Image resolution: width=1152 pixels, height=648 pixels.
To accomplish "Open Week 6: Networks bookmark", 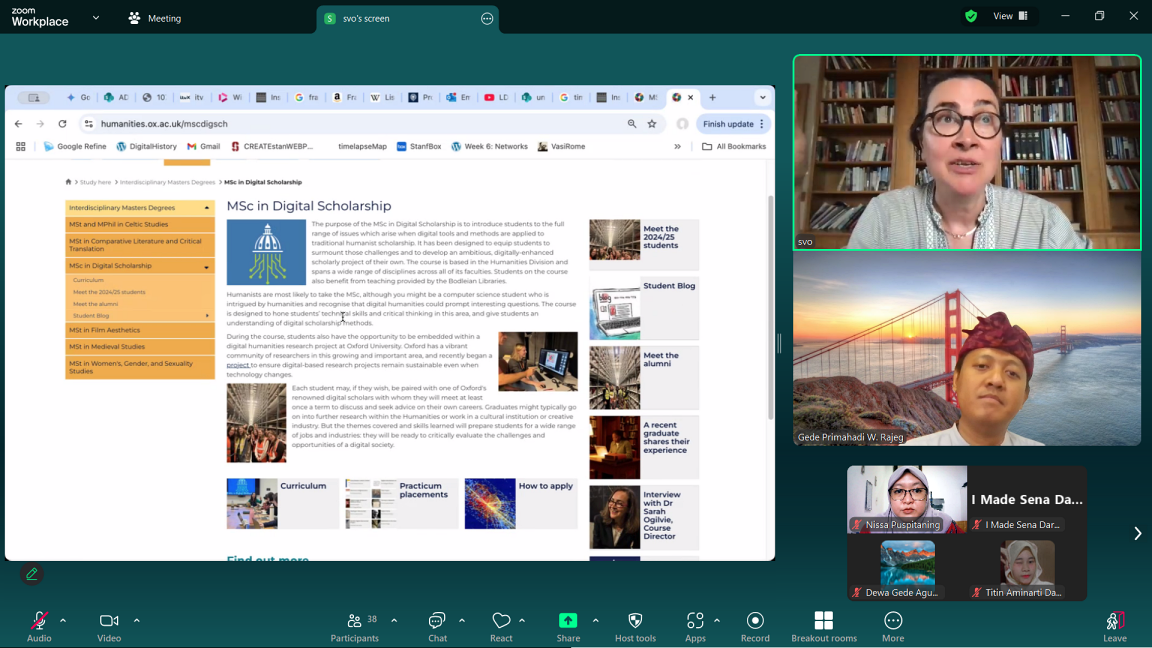I will [489, 147].
